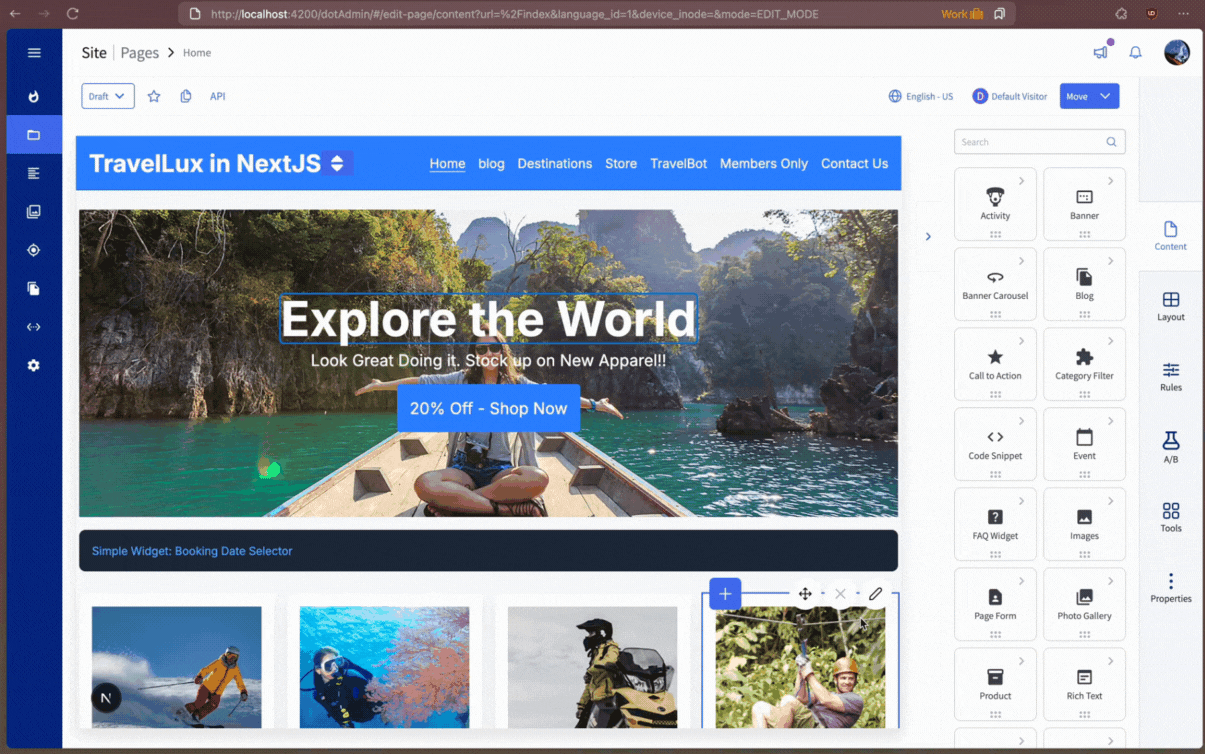
Task: Open the settings gear in sidebar
Action: 34,366
